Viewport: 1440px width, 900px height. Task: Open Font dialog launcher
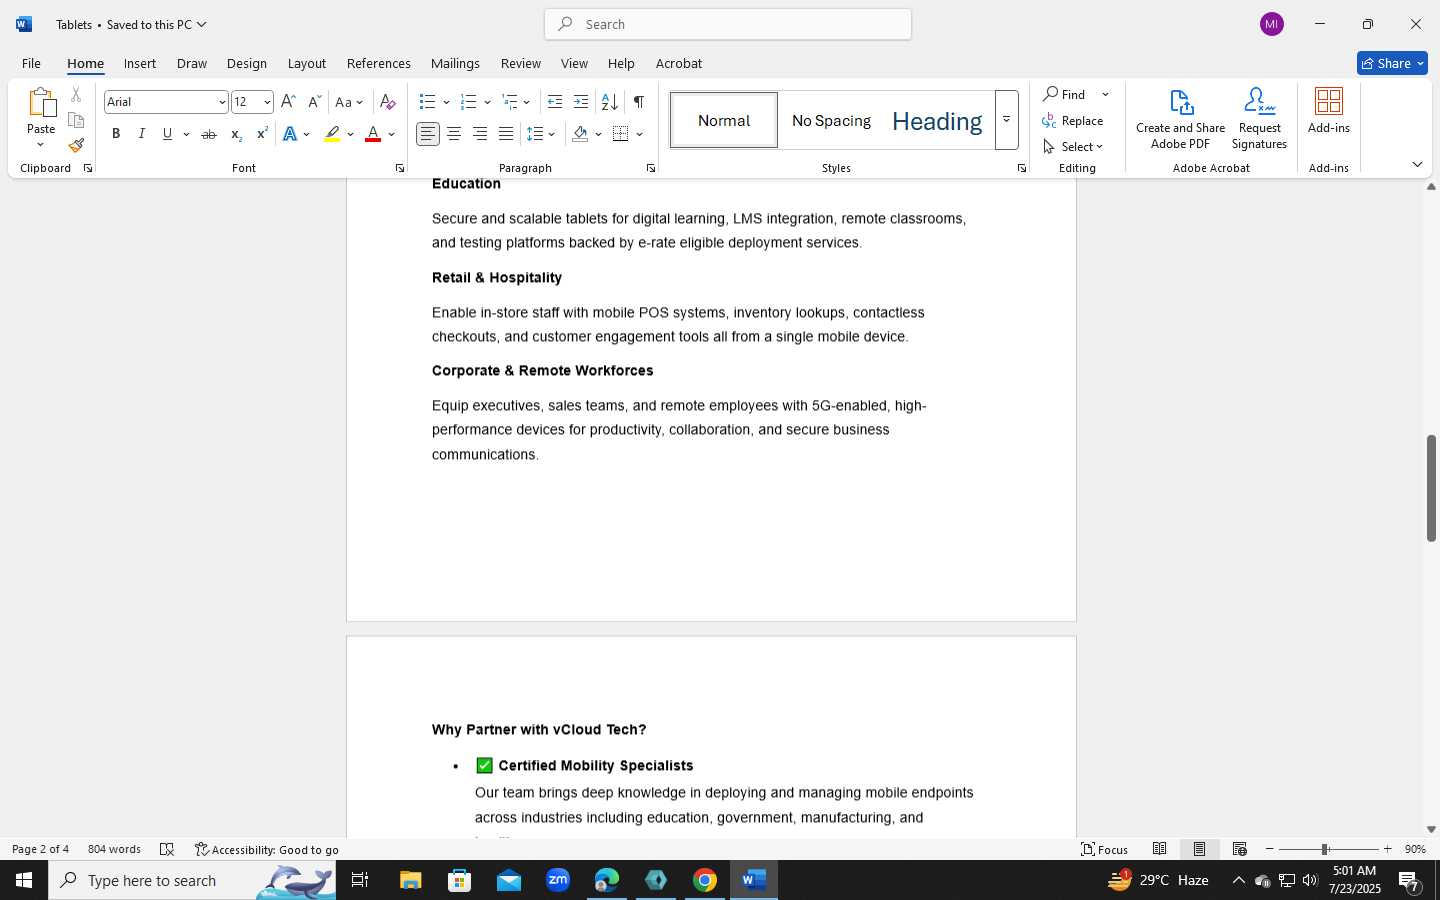click(x=399, y=168)
